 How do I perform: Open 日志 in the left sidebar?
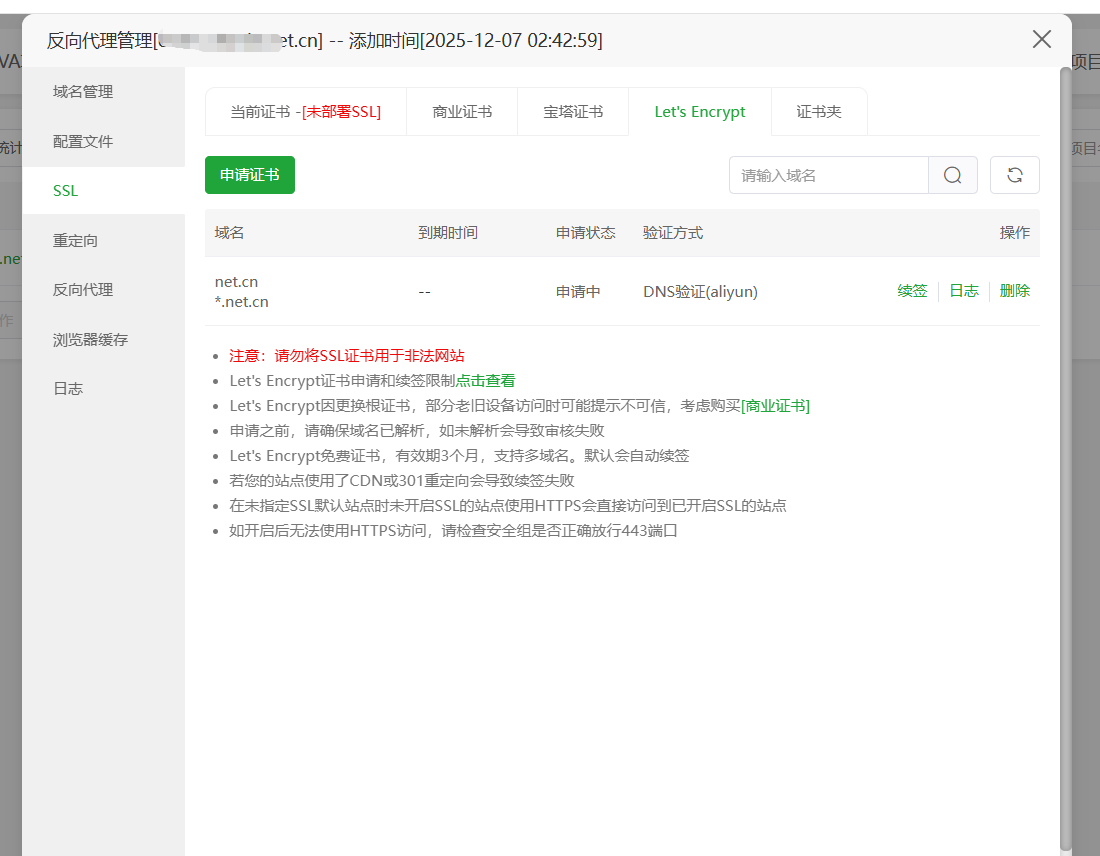point(68,389)
